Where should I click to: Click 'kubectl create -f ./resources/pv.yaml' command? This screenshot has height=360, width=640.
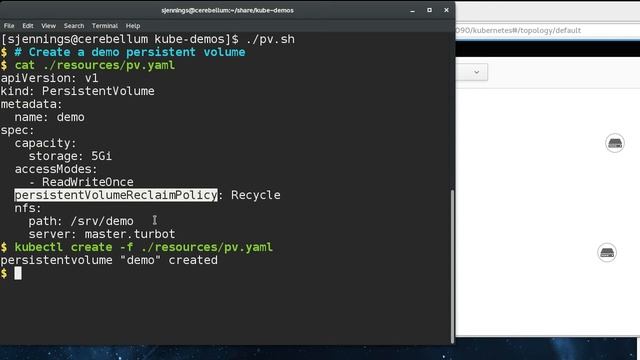point(144,247)
